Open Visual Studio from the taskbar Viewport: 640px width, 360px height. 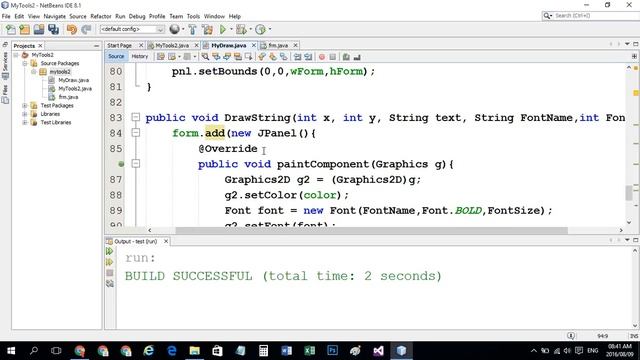pos(378,351)
